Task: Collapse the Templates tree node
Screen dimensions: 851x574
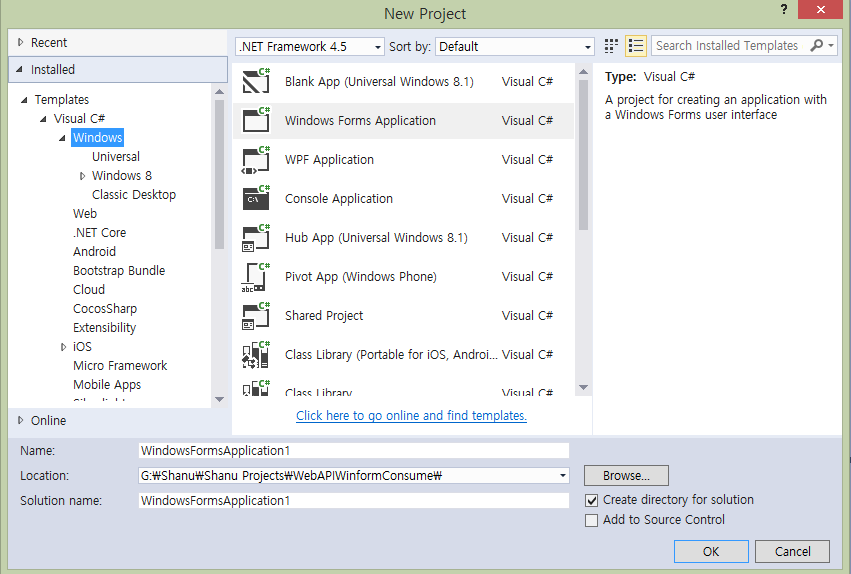Action: [x=24, y=100]
